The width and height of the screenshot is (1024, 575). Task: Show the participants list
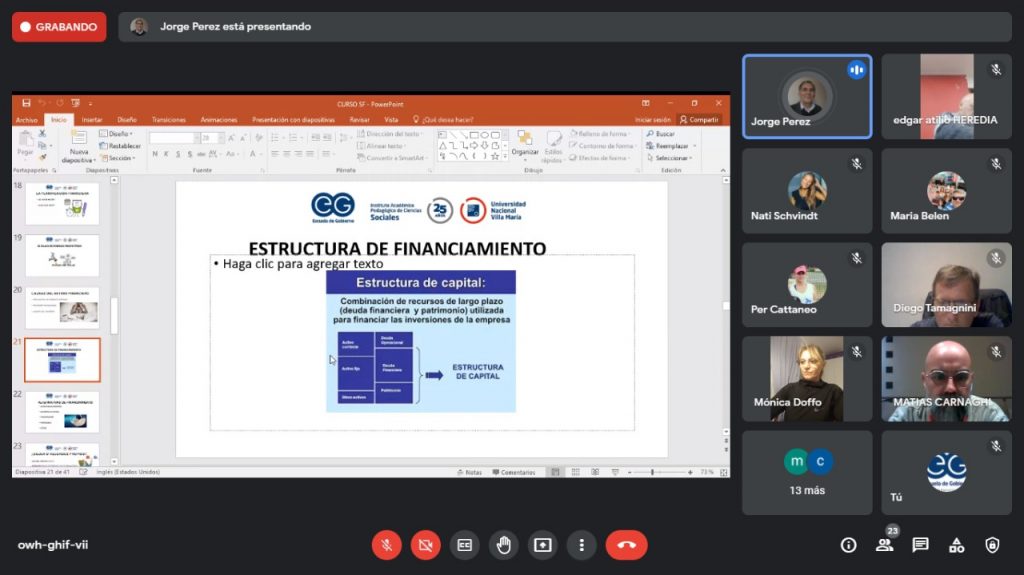point(884,545)
